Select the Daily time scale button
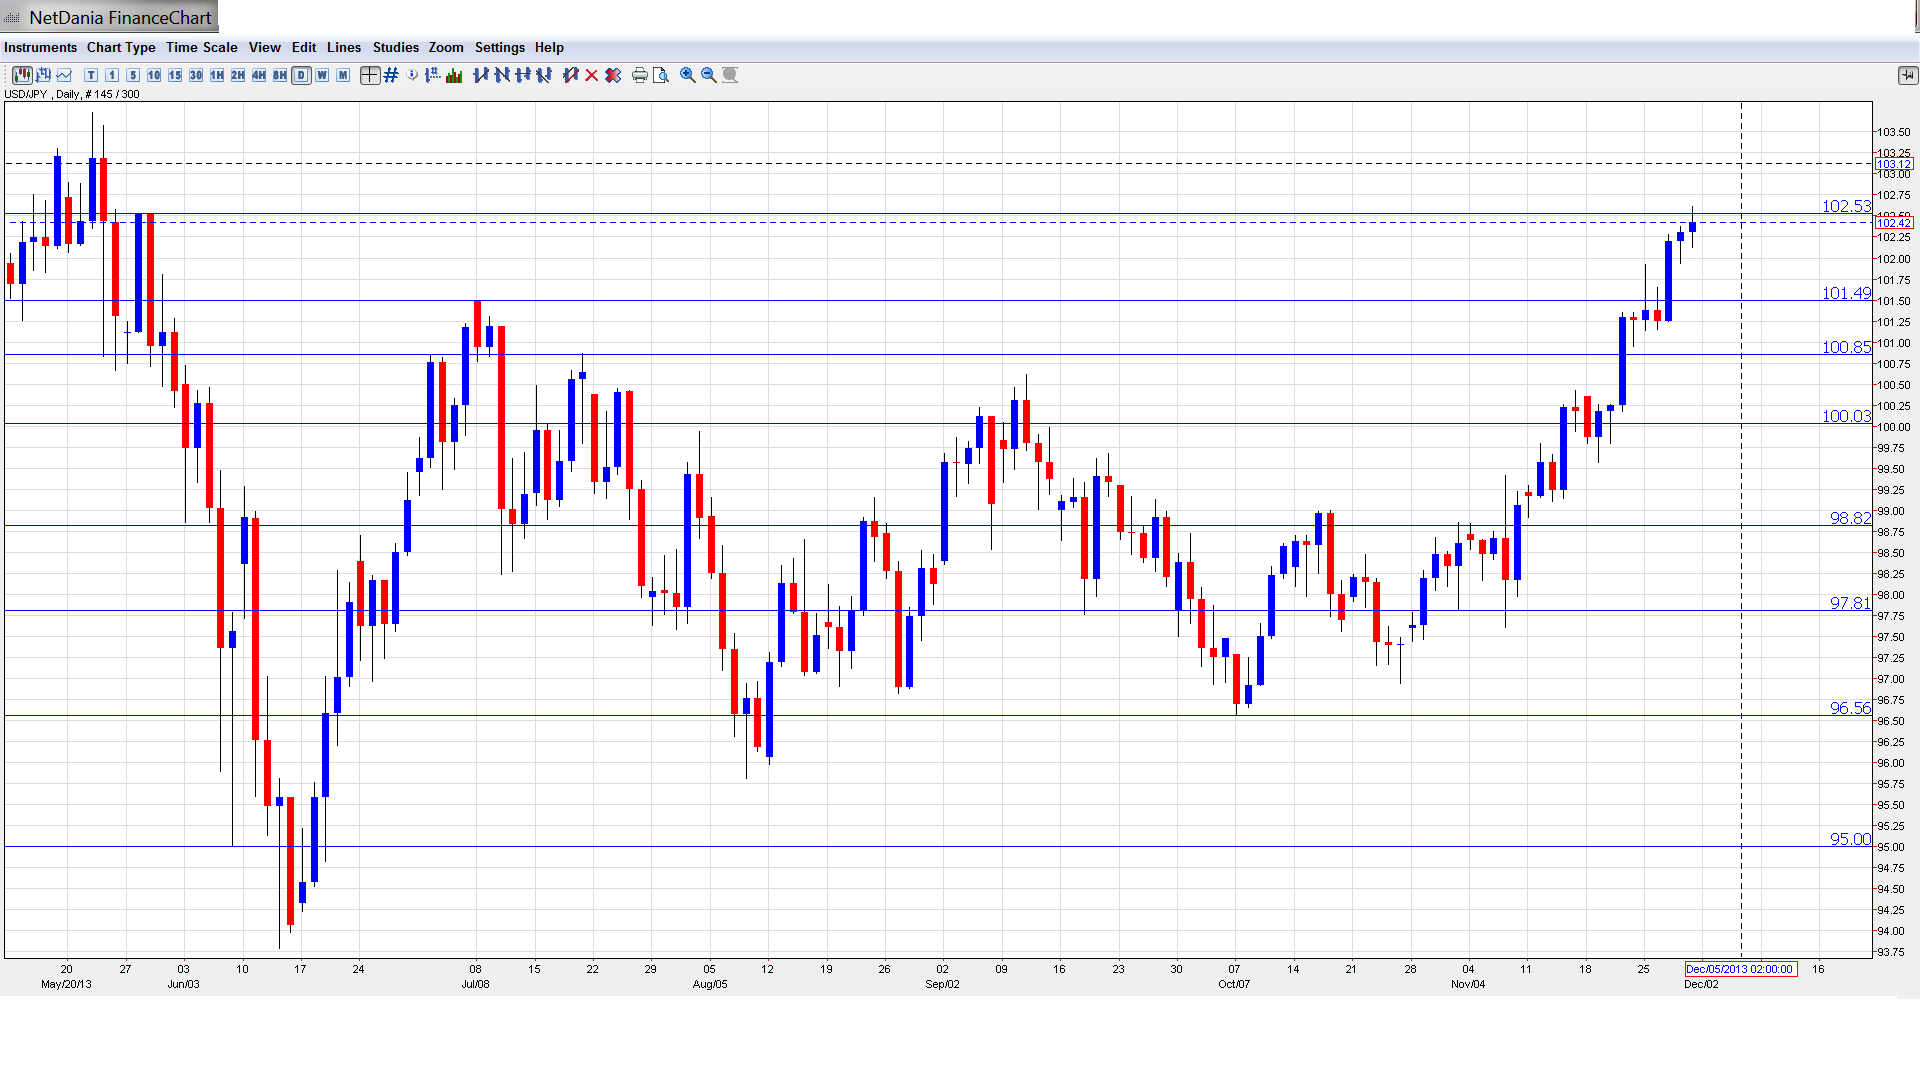The height and width of the screenshot is (1080, 1920). click(x=301, y=75)
